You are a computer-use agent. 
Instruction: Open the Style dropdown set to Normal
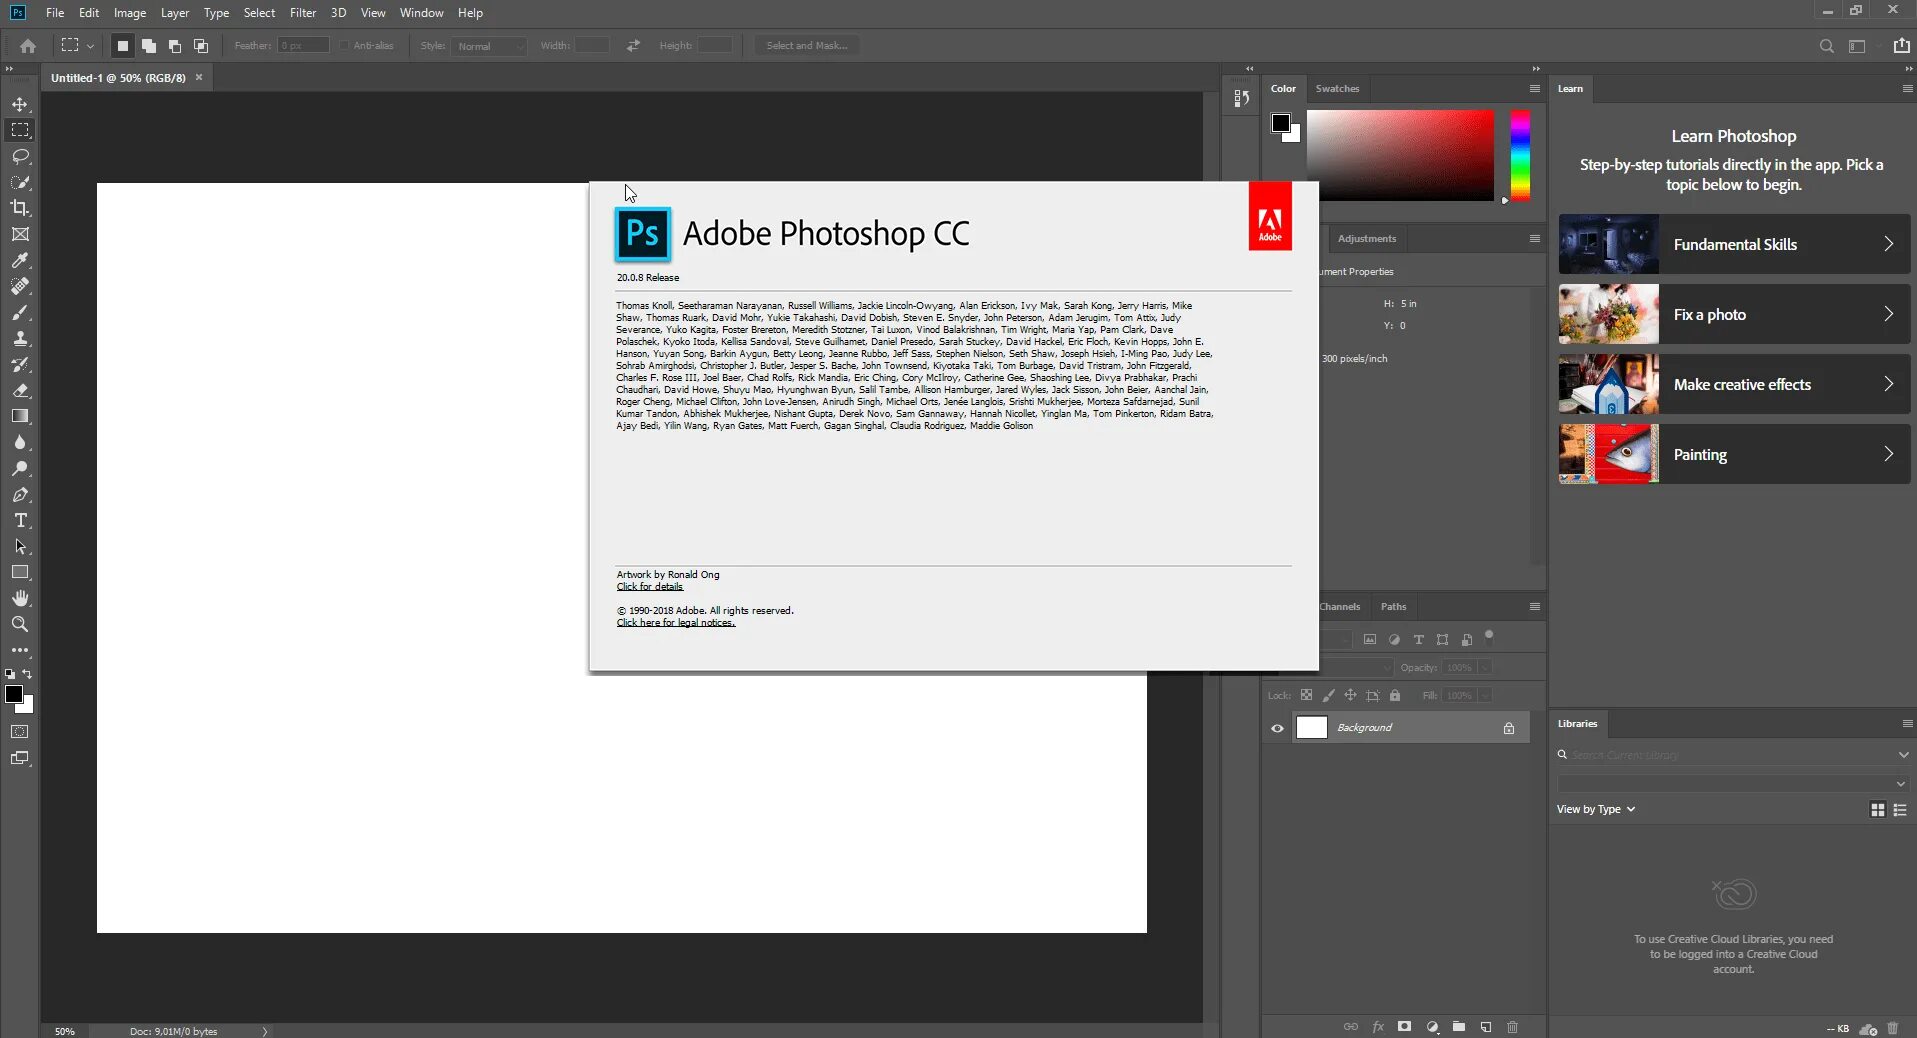(489, 46)
